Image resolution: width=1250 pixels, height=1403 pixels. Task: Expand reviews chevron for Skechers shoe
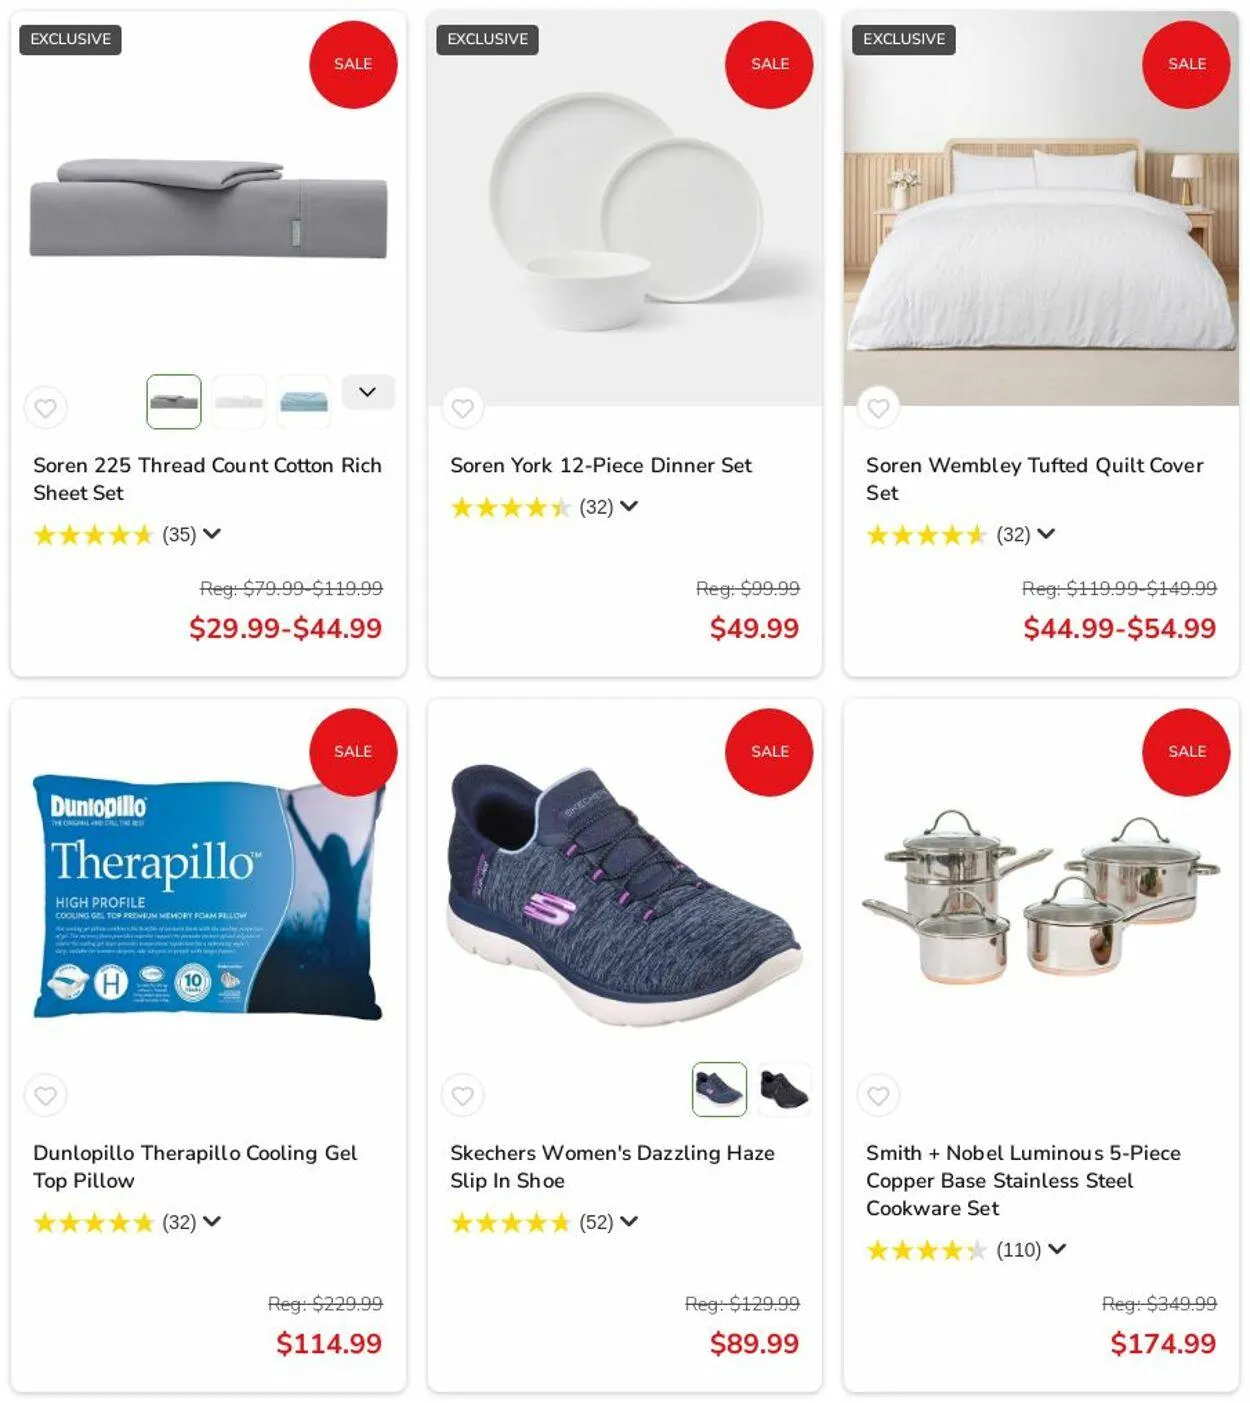coord(629,1221)
